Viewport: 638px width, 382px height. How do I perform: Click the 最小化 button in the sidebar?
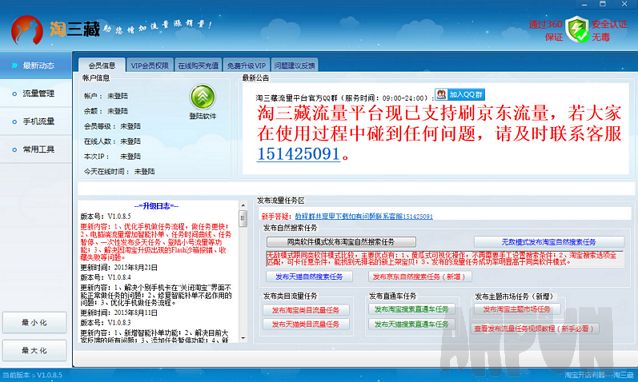coord(35,322)
